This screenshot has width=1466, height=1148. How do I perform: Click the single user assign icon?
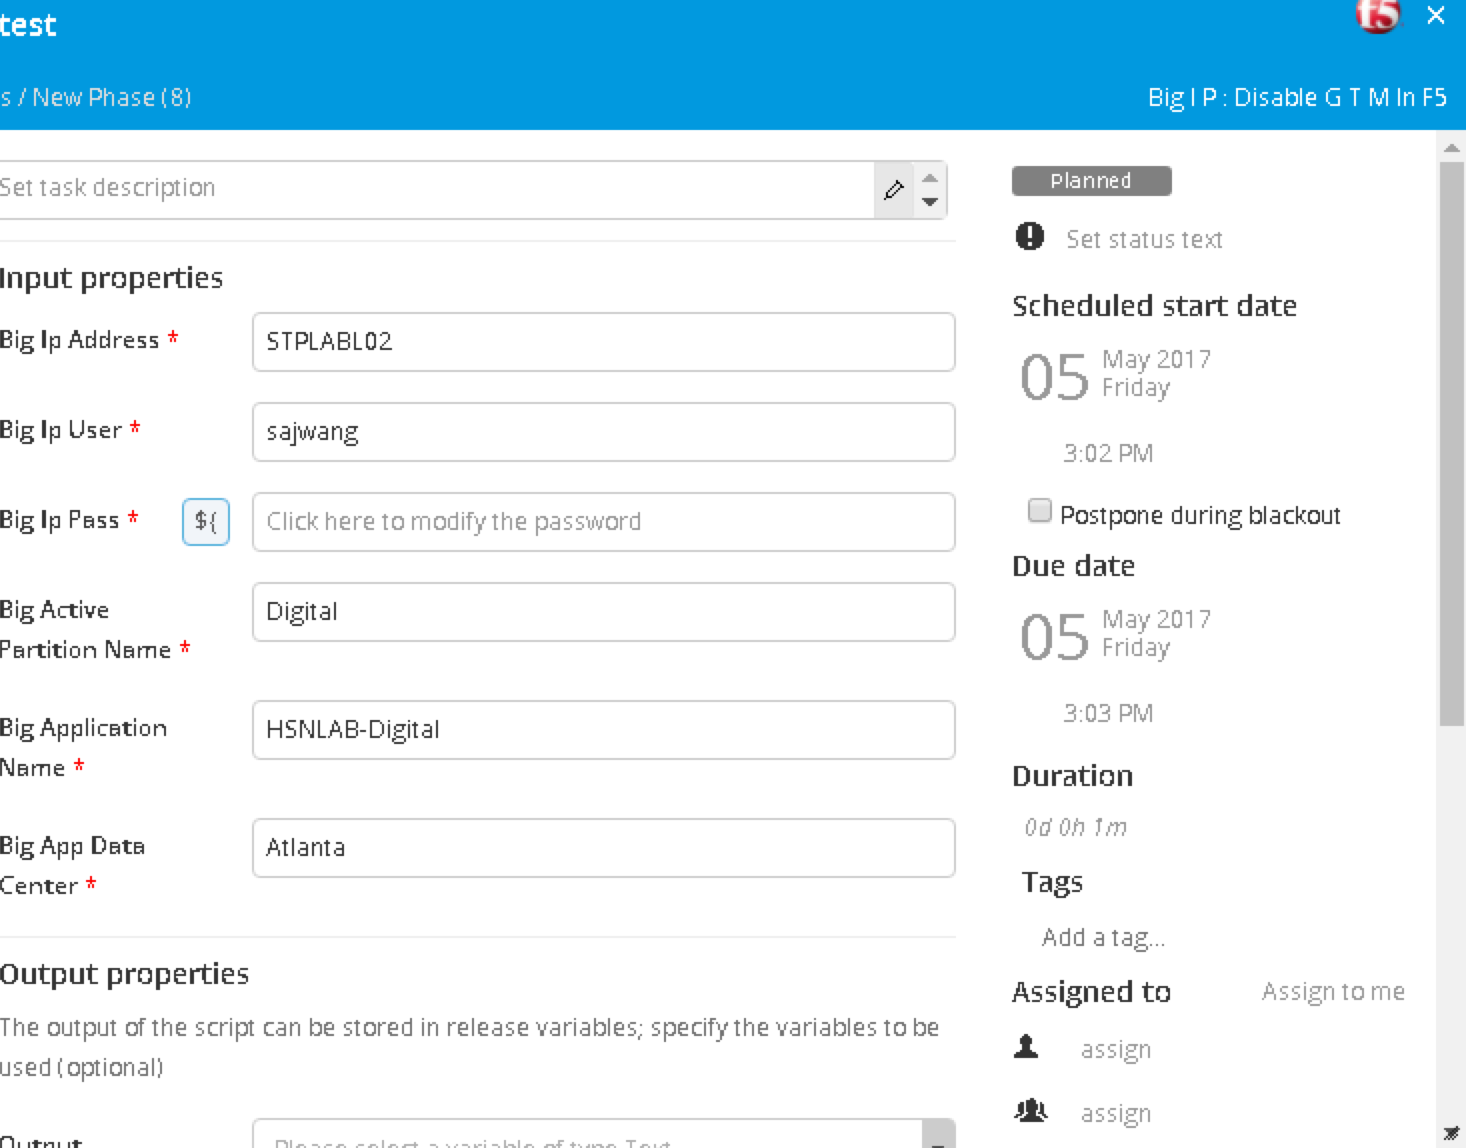click(x=1027, y=1047)
